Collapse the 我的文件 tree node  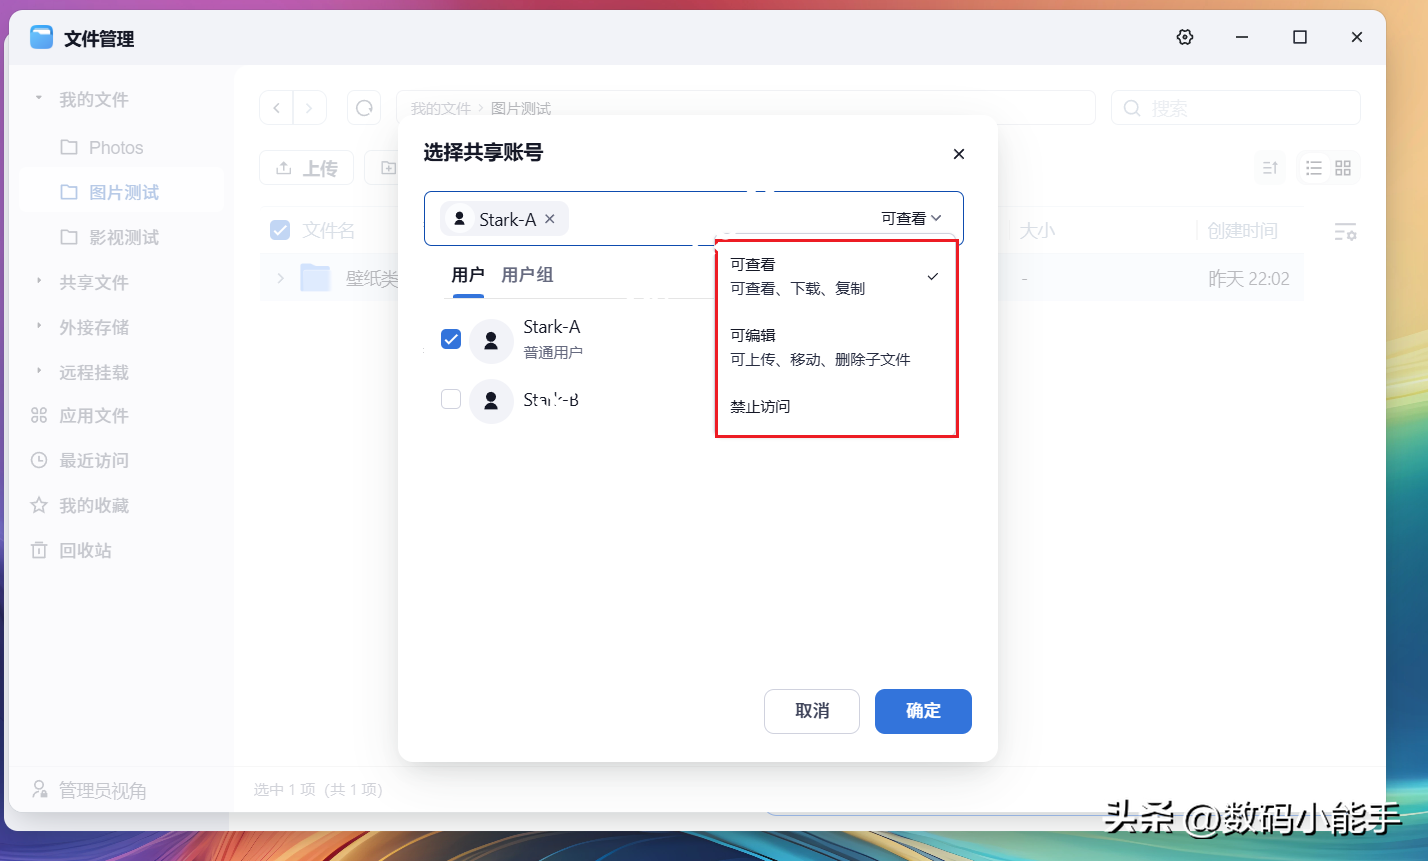pos(39,99)
